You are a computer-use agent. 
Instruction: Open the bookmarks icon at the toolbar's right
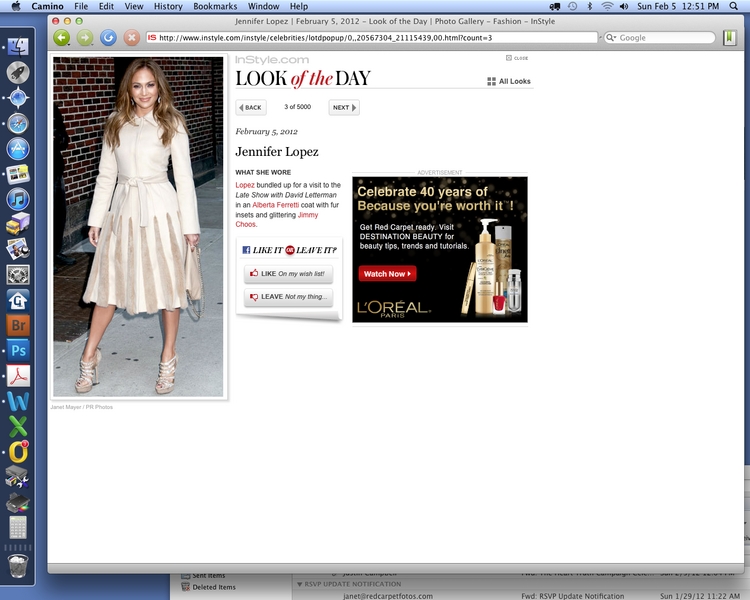(729, 37)
